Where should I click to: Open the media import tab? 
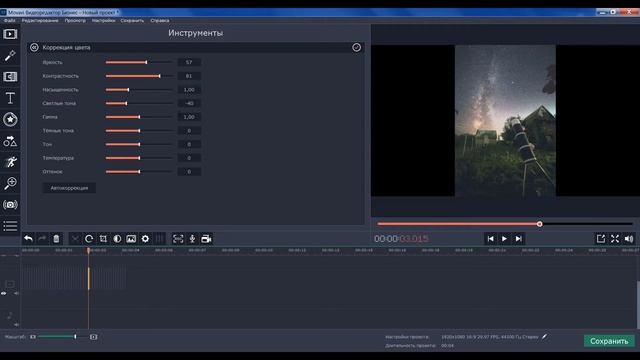10,34
